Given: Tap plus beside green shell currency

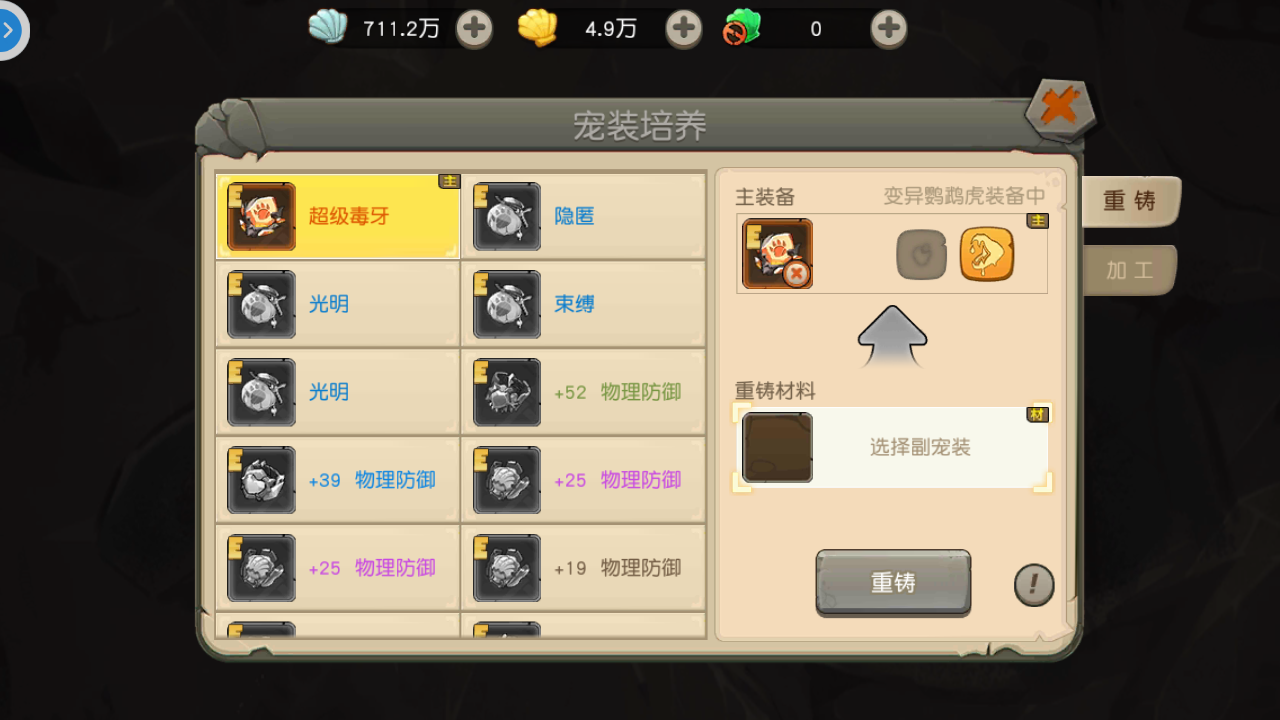Looking at the screenshot, I should tap(889, 28).
